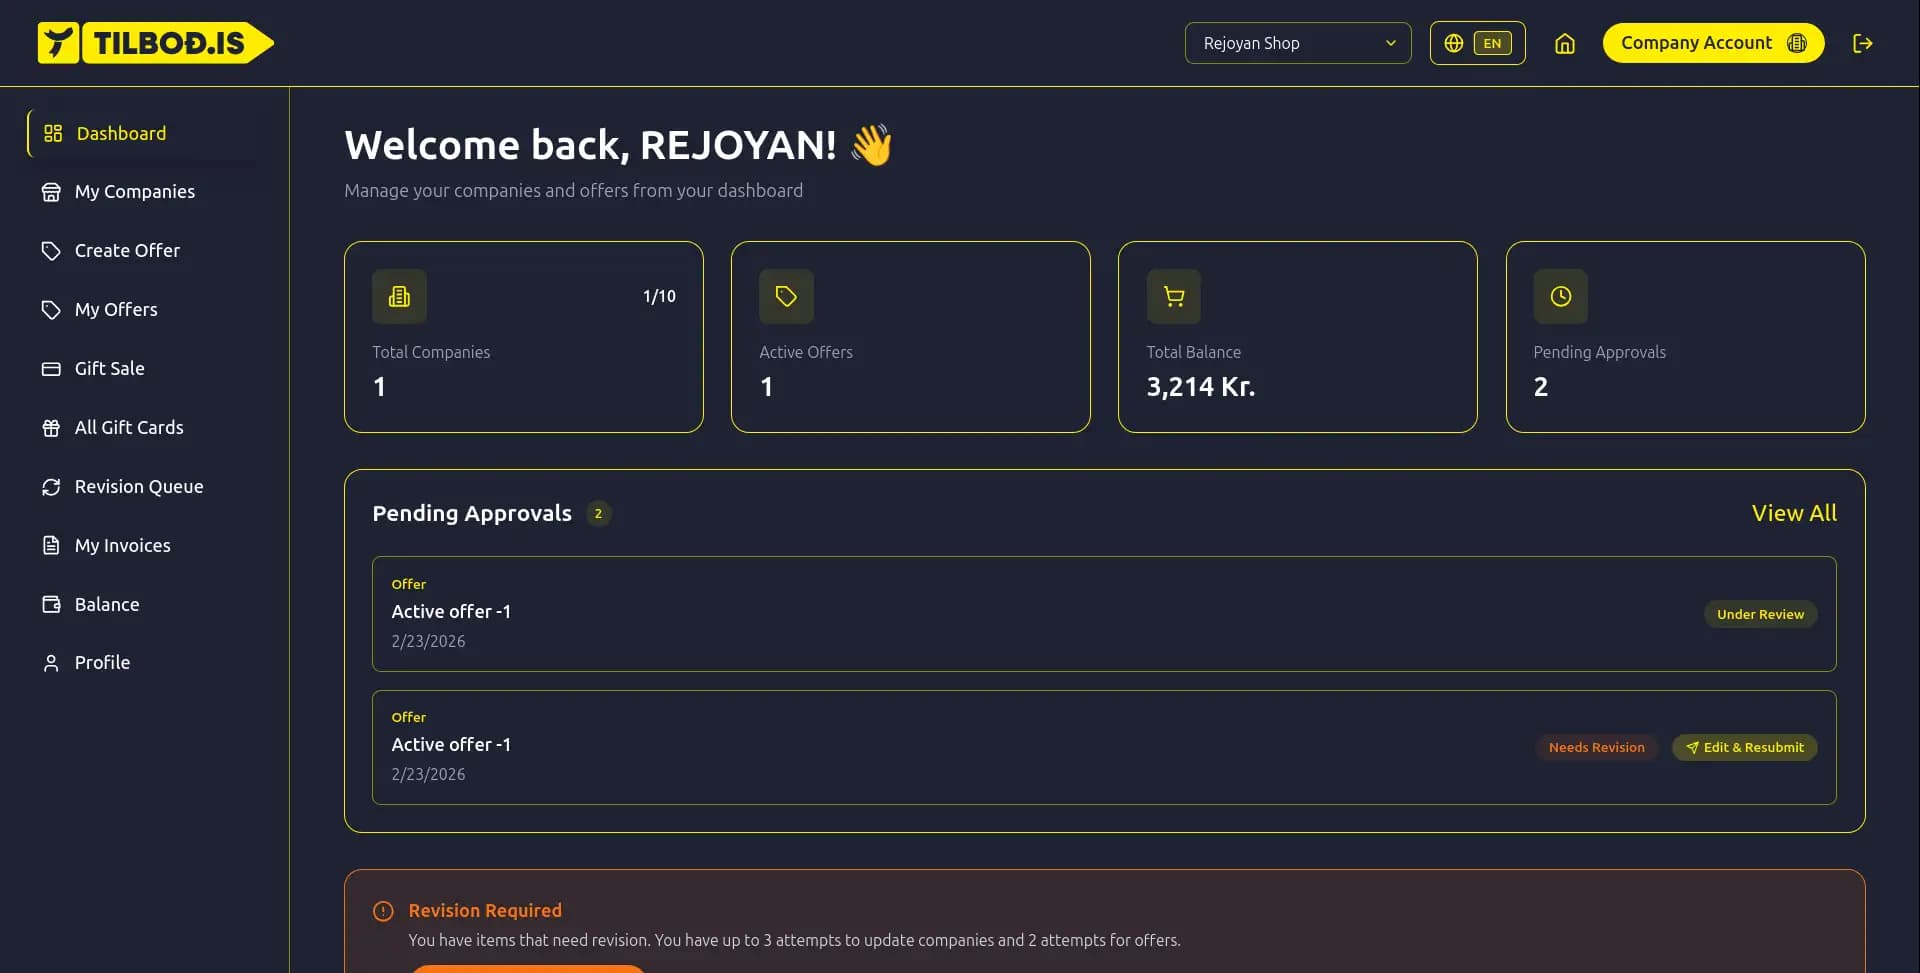Click the home icon in the top bar

[1564, 43]
